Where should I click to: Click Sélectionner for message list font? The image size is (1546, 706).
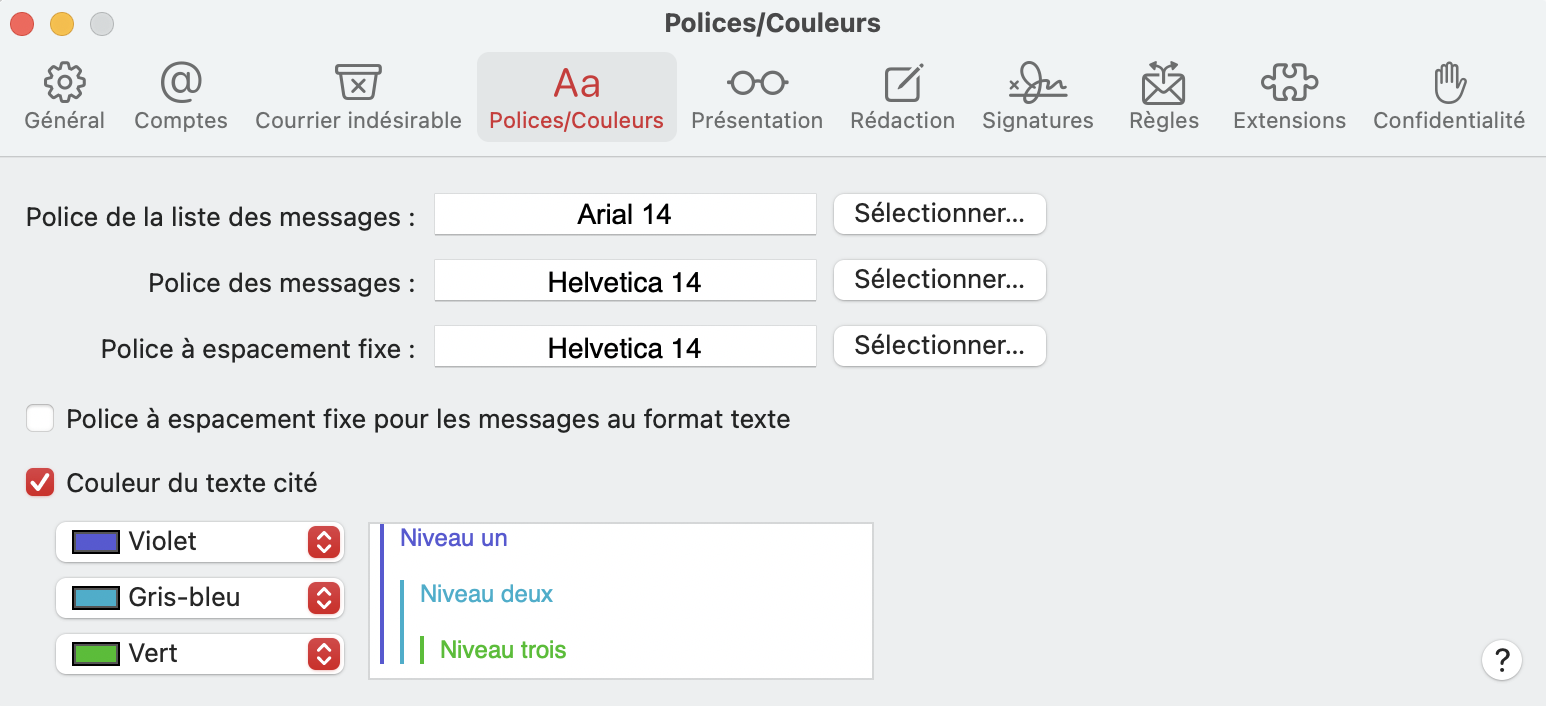click(939, 214)
